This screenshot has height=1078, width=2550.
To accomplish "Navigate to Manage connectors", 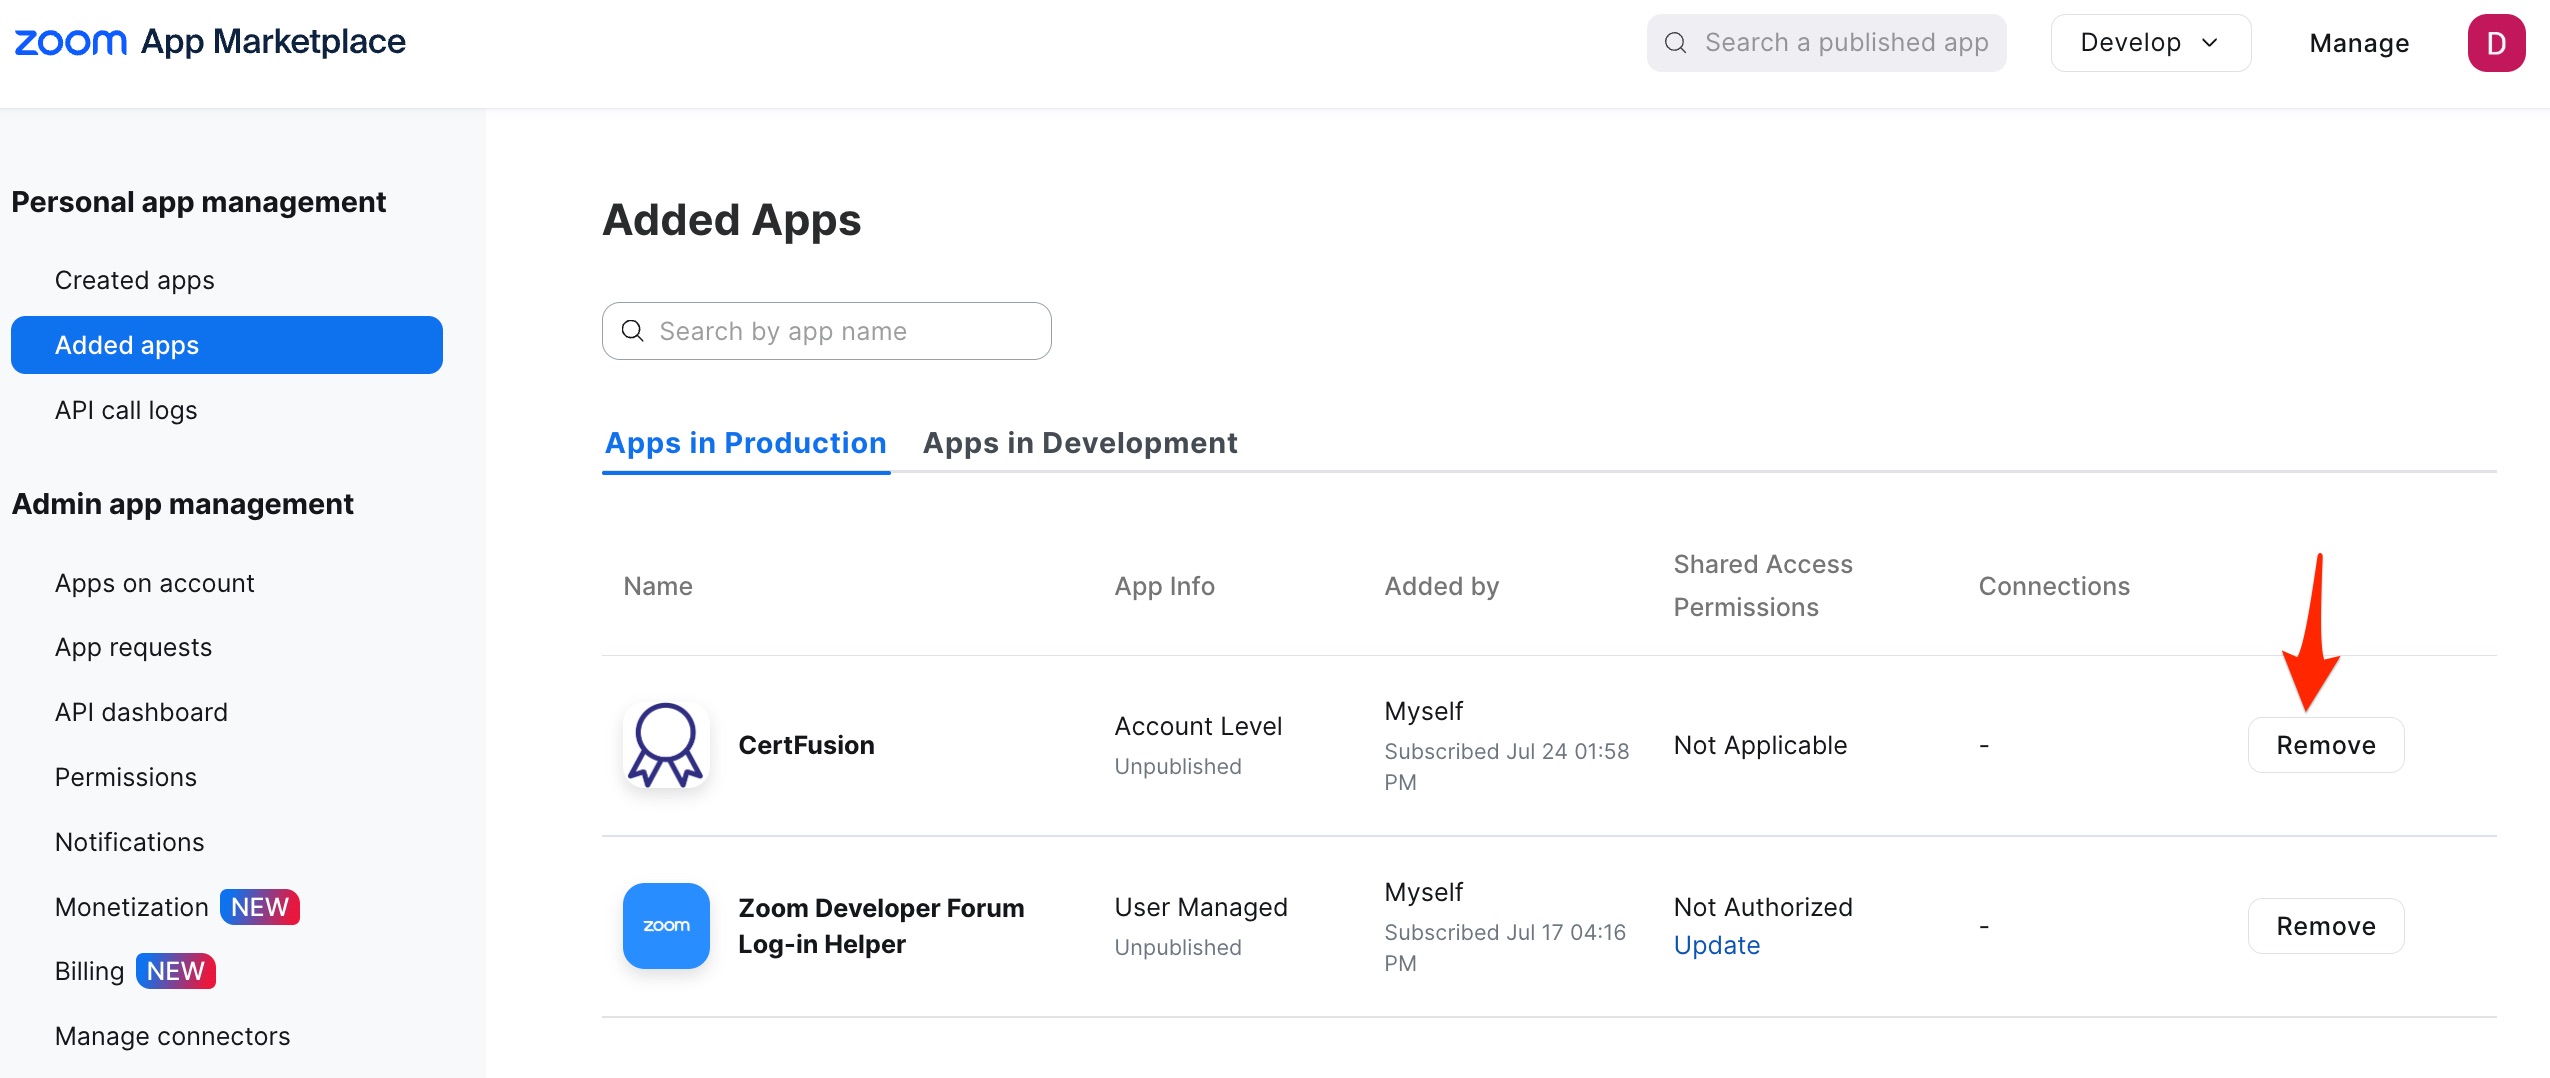I will (x=173, y=1036).
